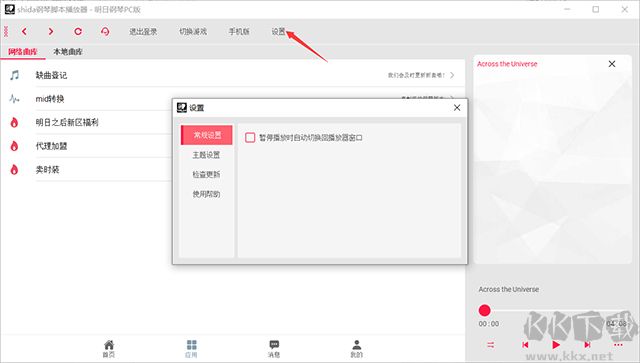
Task: Switch to the 本地曲库 tab
Action: click(x=68, y=52)
